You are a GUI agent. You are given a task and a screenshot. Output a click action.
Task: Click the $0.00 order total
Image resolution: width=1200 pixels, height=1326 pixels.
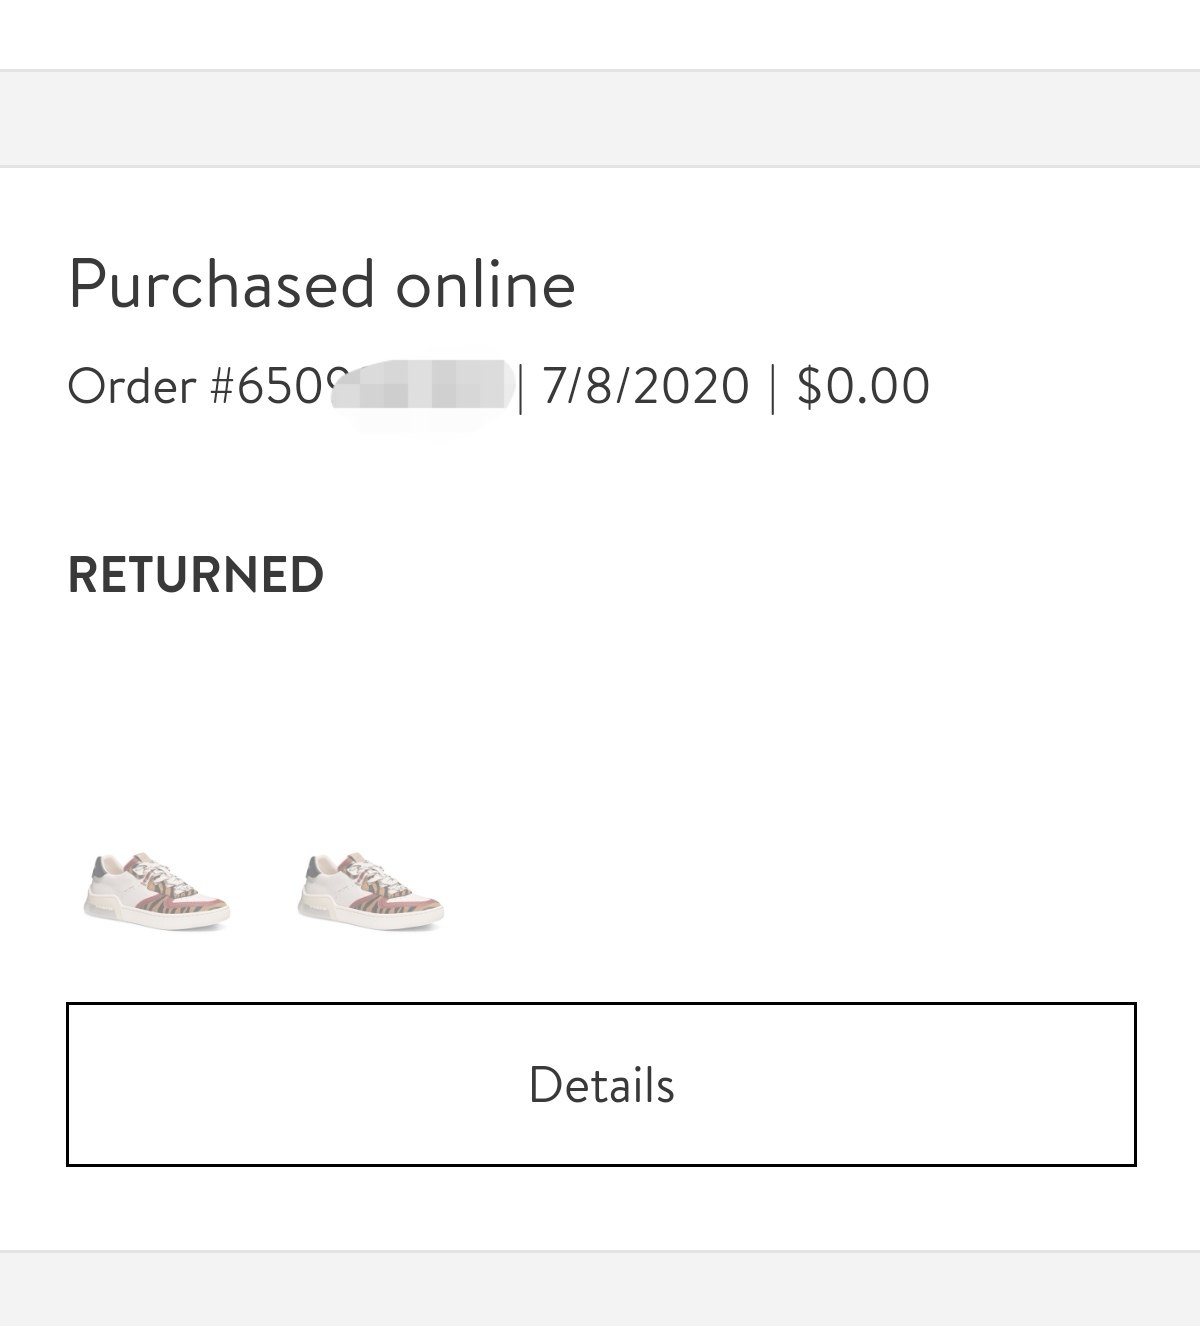point(863,386)
